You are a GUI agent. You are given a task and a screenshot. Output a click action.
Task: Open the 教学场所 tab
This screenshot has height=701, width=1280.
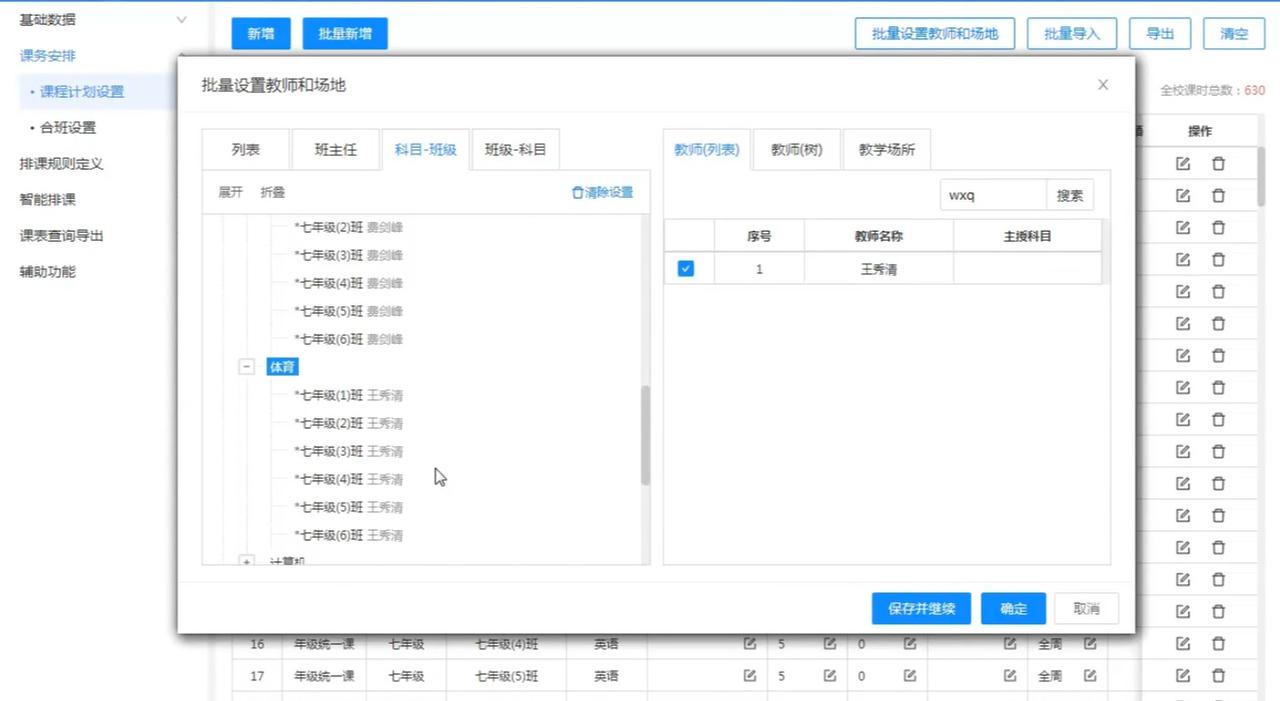coord(887,150)
